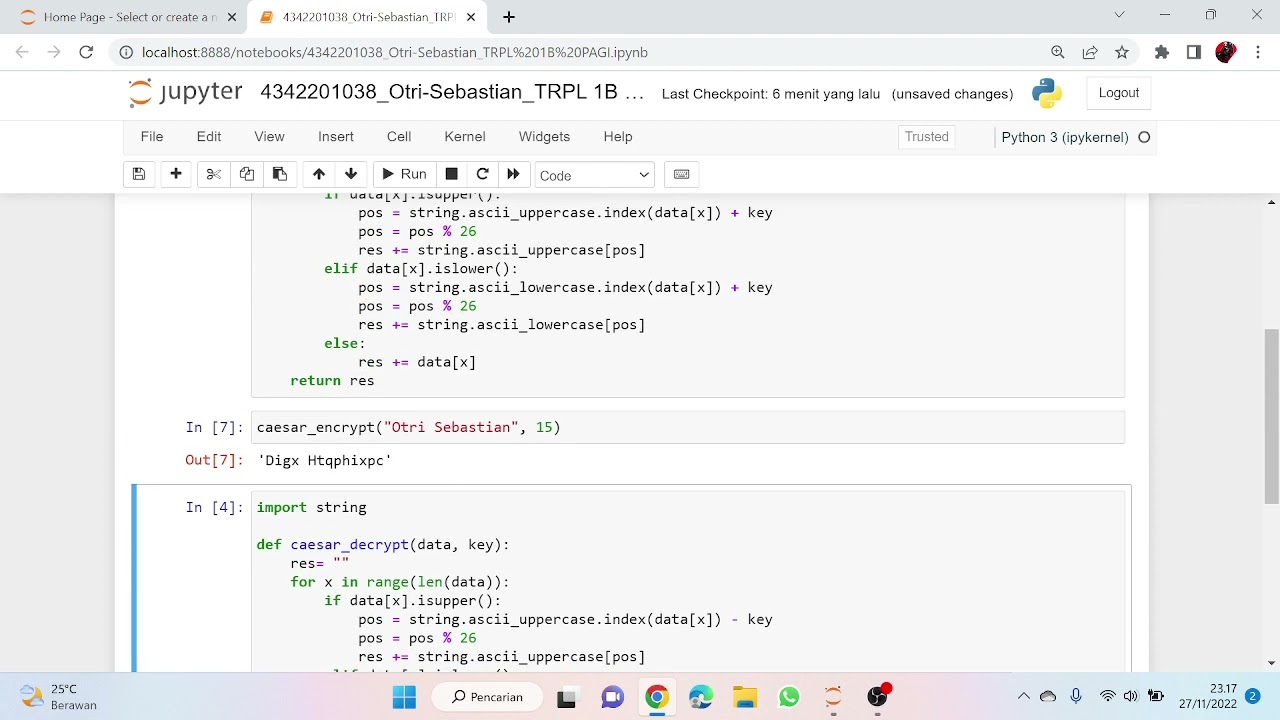Paste cells below using clipboard icon
Viewport: 1280px width, 720px height.
pyautogui.click(x=280, y=174)
